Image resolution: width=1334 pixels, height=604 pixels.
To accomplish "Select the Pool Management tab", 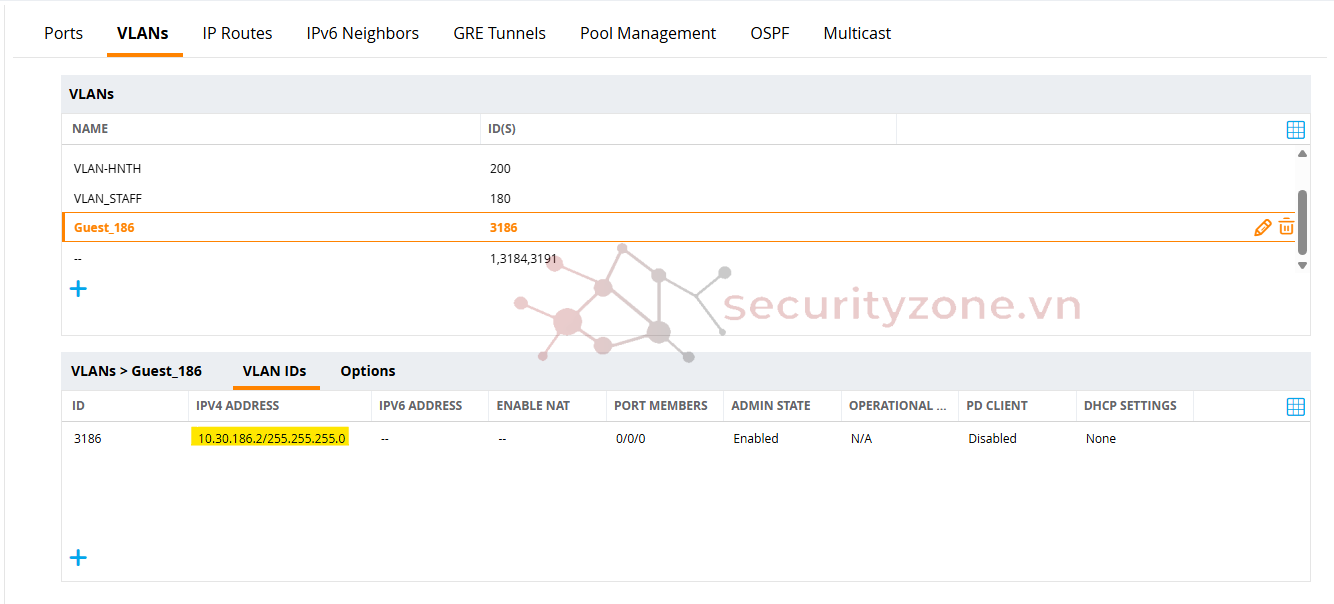I will coord(647,33).
